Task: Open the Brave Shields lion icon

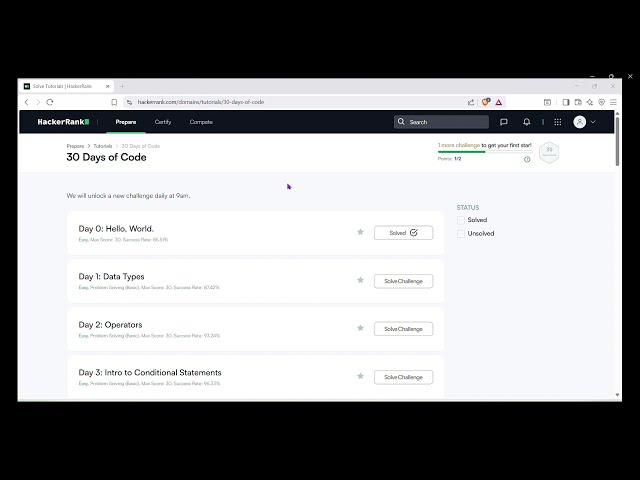Action: click(485, 102)
